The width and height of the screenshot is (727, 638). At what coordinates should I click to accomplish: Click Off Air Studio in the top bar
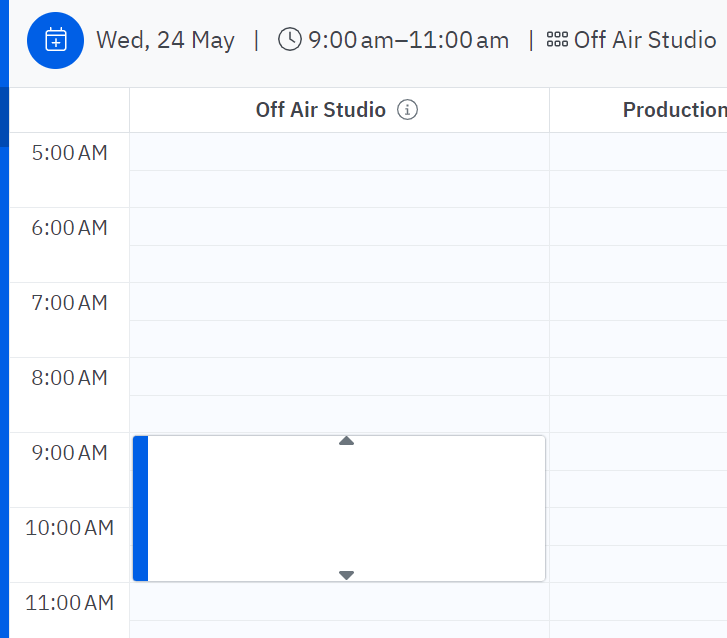[645, 41]
